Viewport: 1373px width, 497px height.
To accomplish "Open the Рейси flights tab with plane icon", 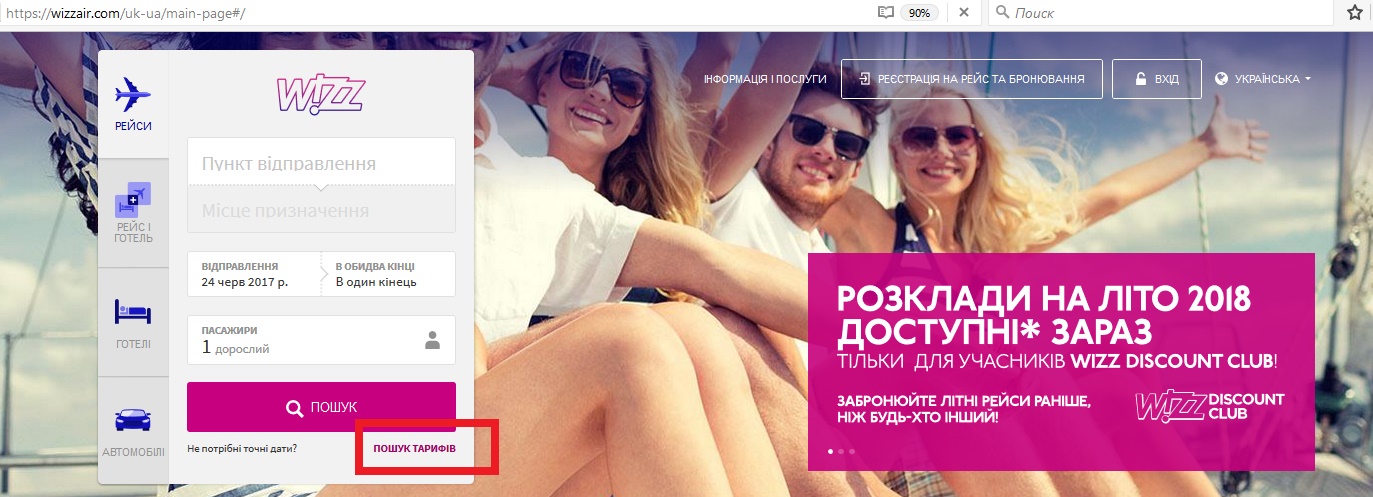I will (x=133, y=97).
